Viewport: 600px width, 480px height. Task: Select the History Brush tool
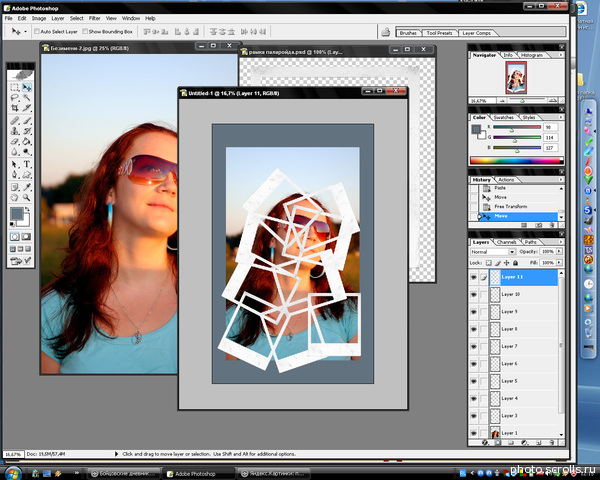(x=26, y=131)
